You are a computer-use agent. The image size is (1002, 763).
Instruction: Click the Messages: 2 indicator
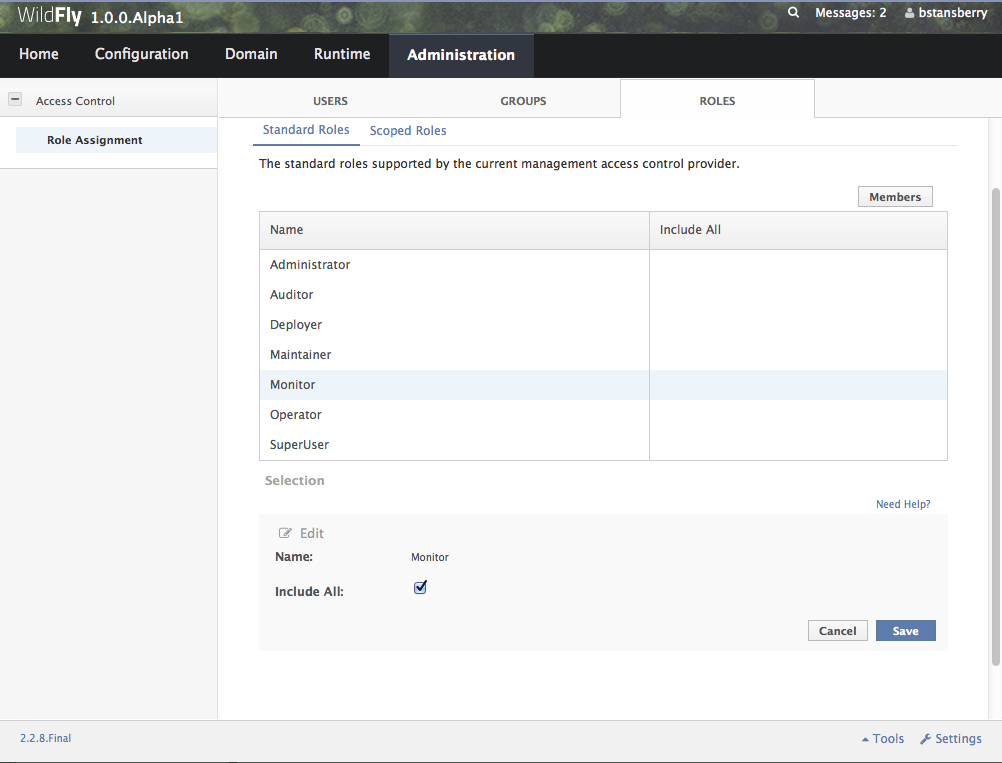[850, 12]
